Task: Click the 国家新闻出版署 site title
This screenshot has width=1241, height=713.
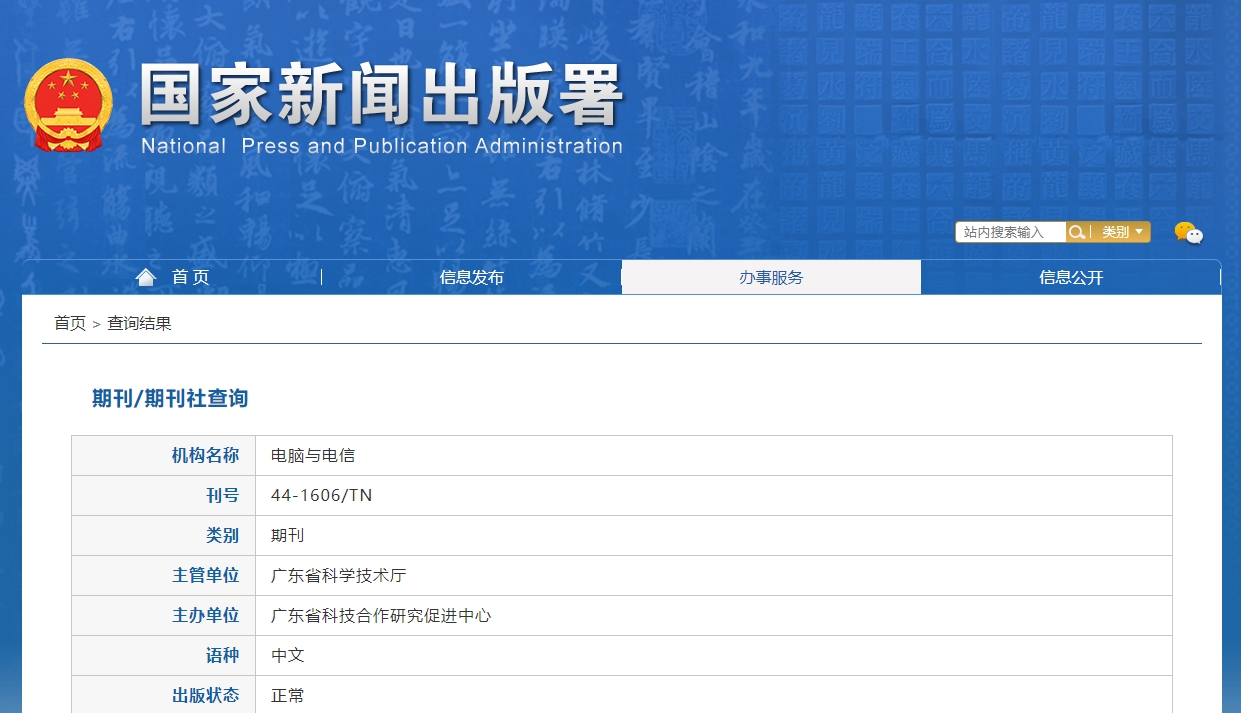Action: [382, 95]
